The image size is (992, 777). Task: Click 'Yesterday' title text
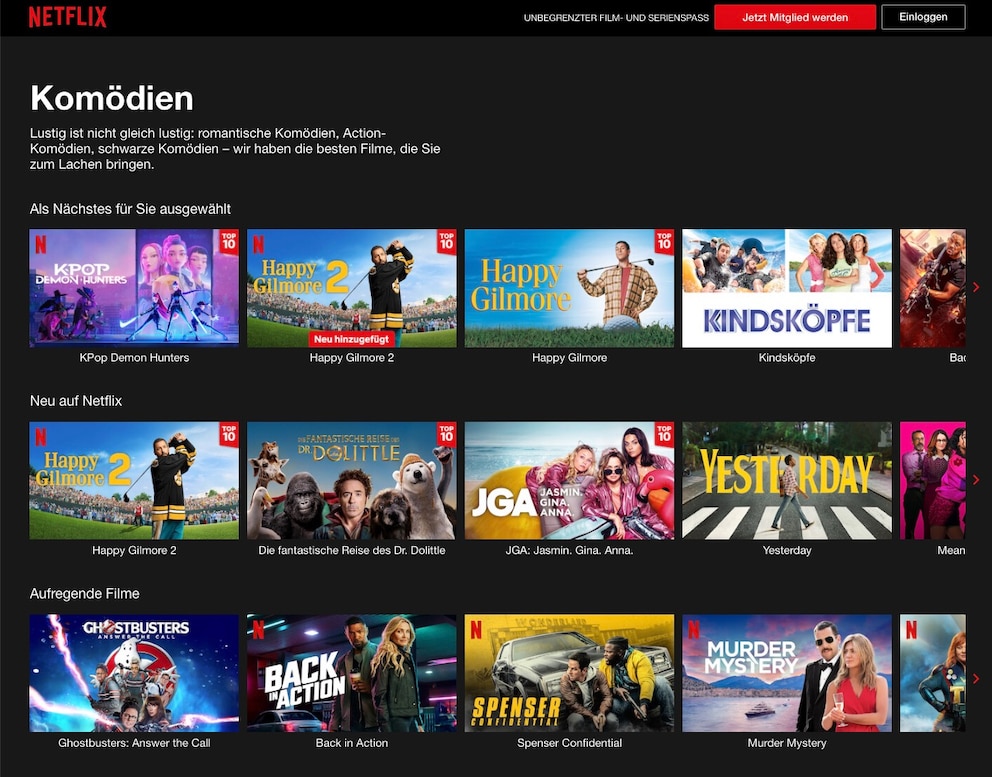point(787,550)
